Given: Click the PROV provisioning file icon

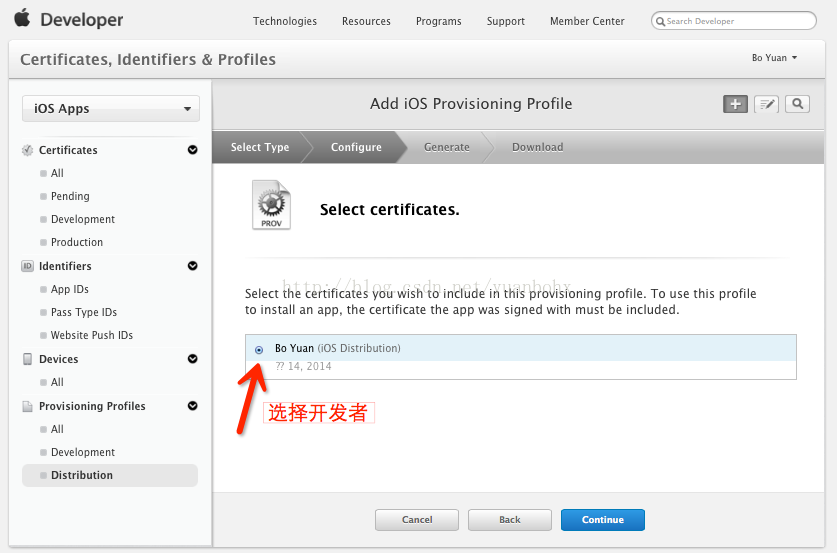Looking at the screenshot, I should pos(271,206).
